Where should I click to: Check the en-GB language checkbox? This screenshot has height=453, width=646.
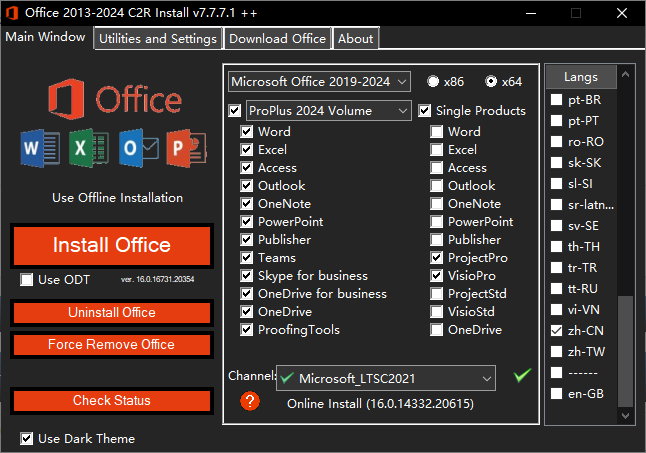pyautogui.click(x=557, y=394)
